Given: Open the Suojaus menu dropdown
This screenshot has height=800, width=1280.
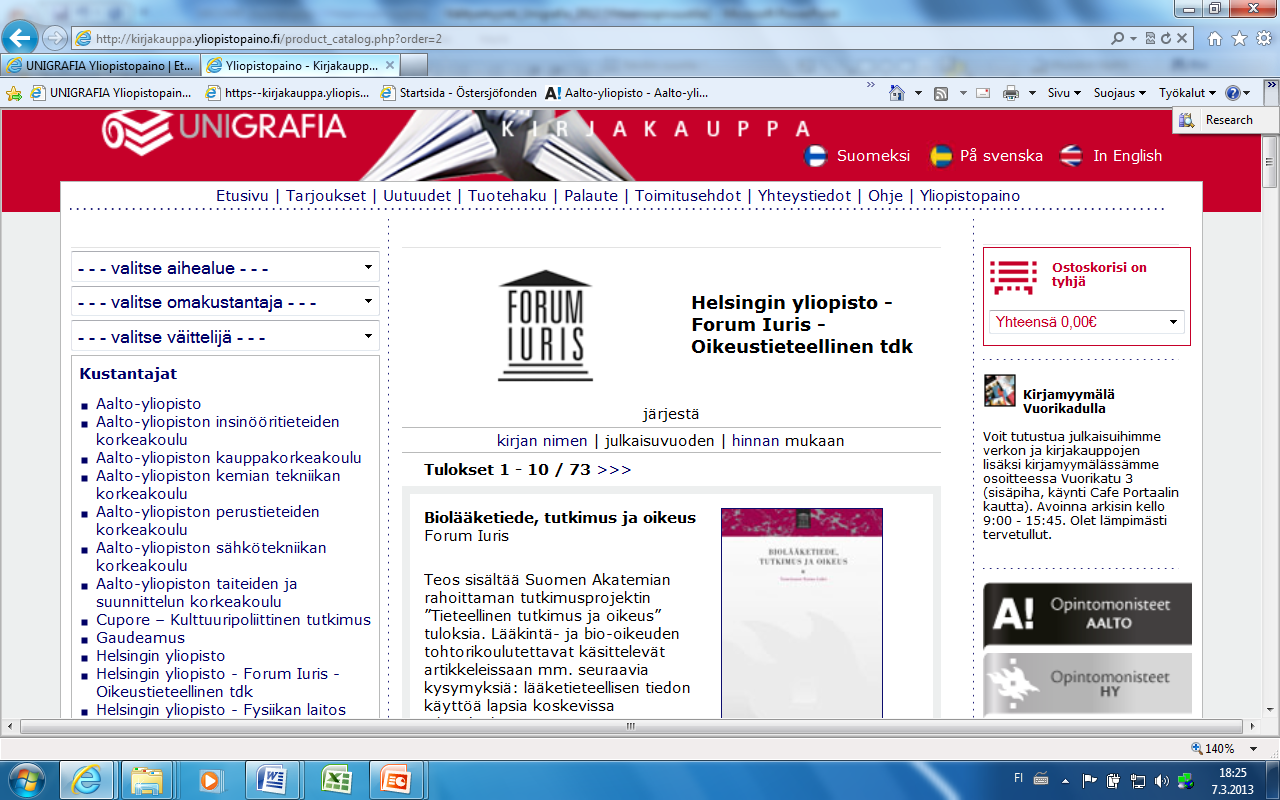Looking at the screenshot, I should (x=1120, y=93).
